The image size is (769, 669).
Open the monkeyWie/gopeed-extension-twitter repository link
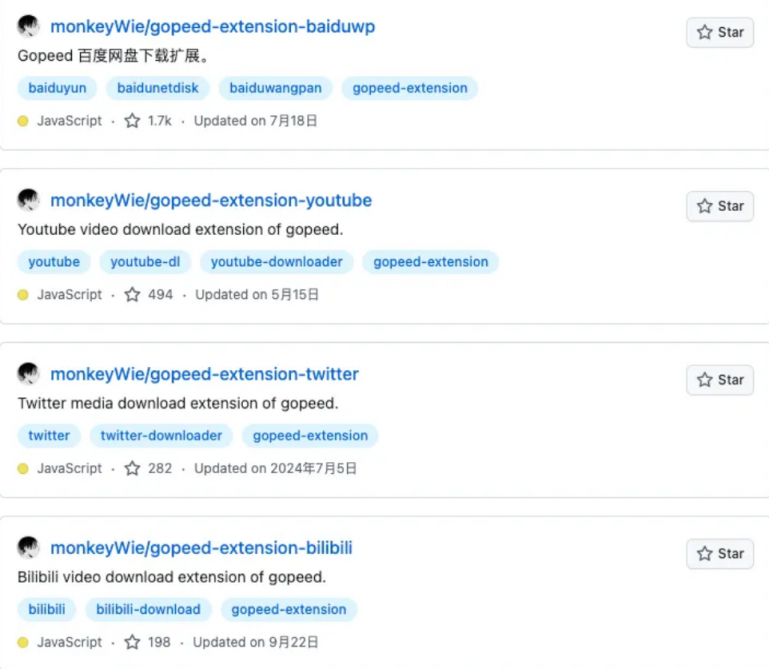pyautogui.click(x=204, y=374)
